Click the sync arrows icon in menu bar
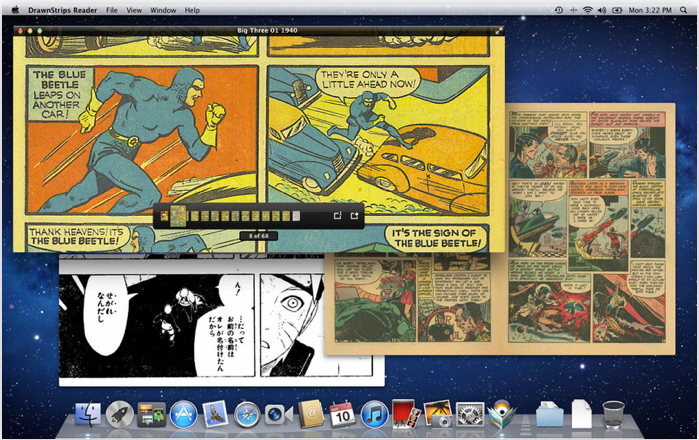 (x=573, y=10)
